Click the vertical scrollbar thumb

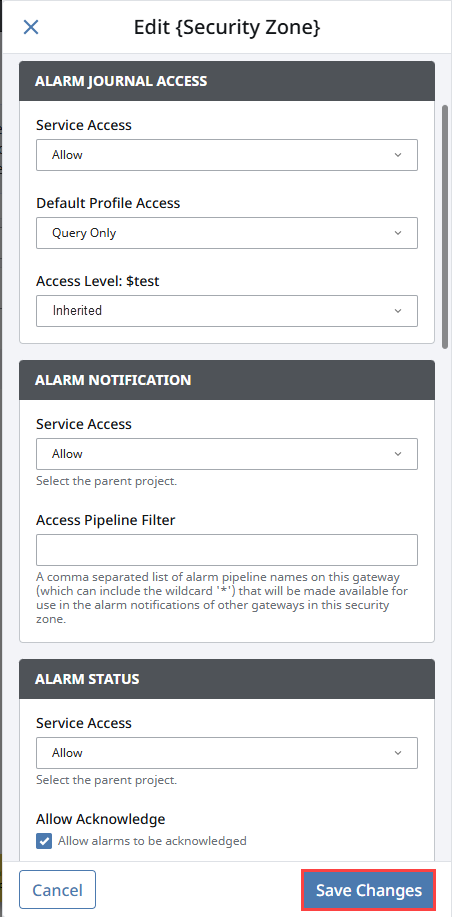[445, 227]
